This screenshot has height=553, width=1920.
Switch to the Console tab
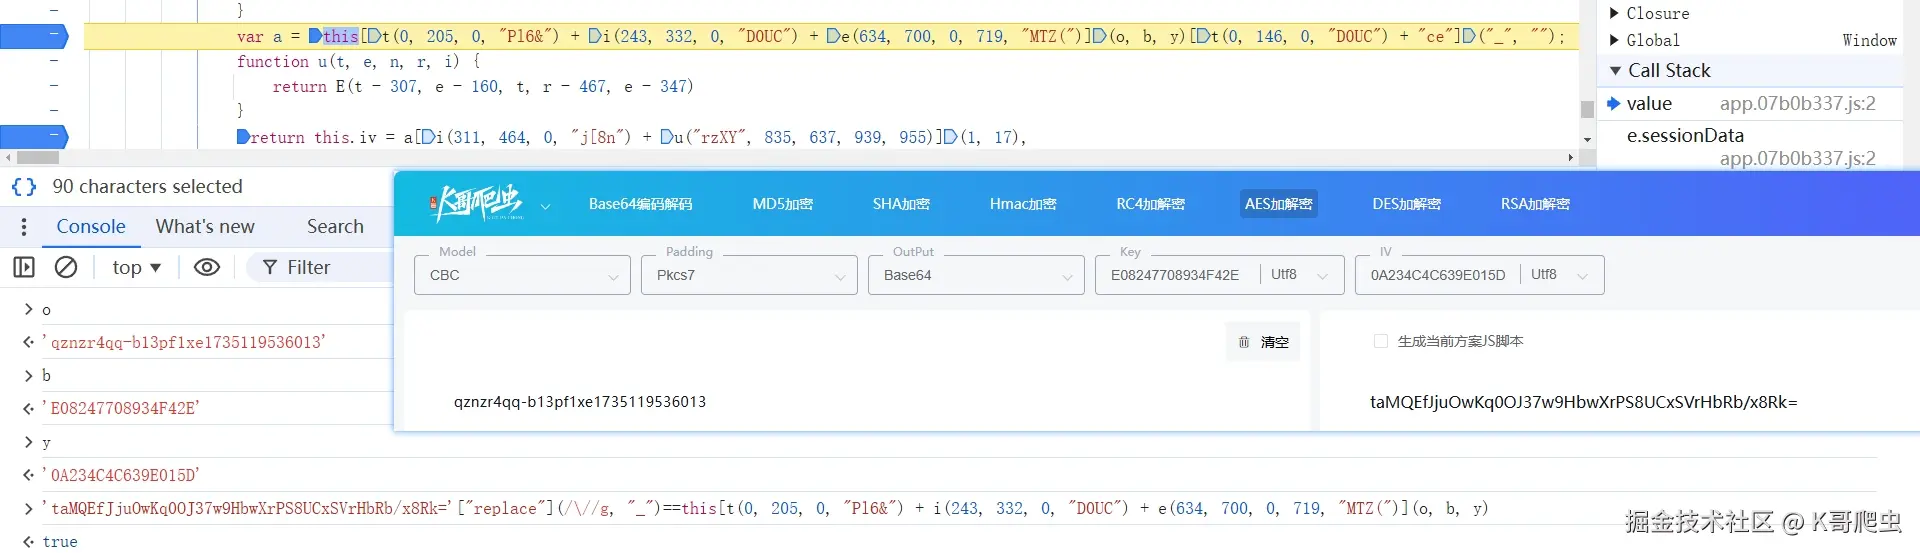91,227
